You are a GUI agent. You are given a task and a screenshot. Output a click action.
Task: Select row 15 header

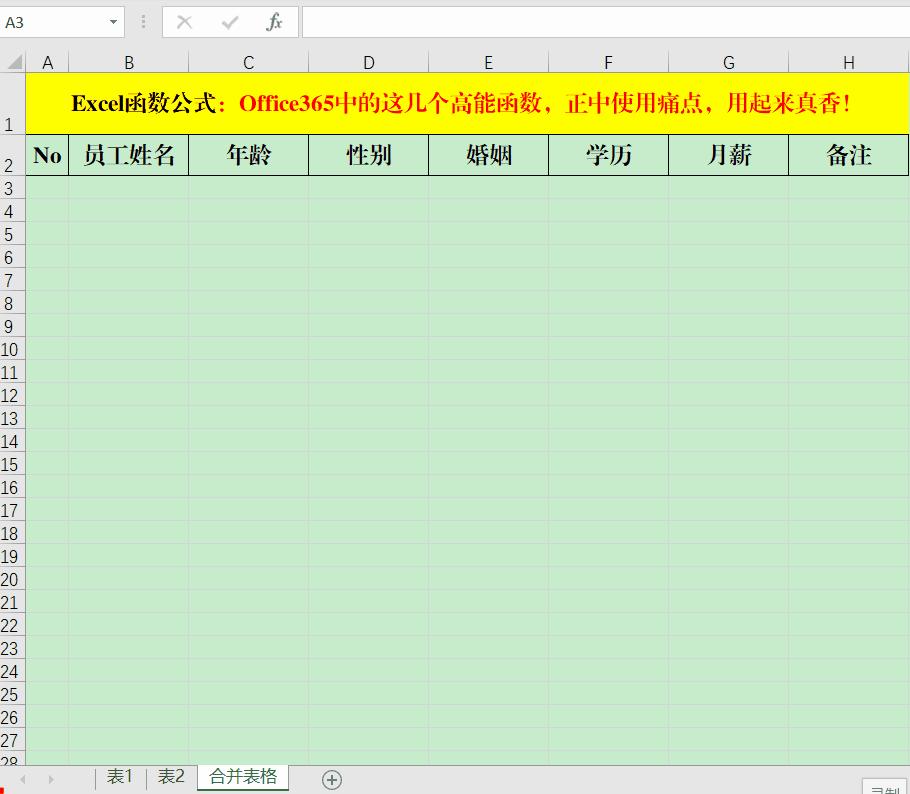pyautogui.click(x=12, y=464)
